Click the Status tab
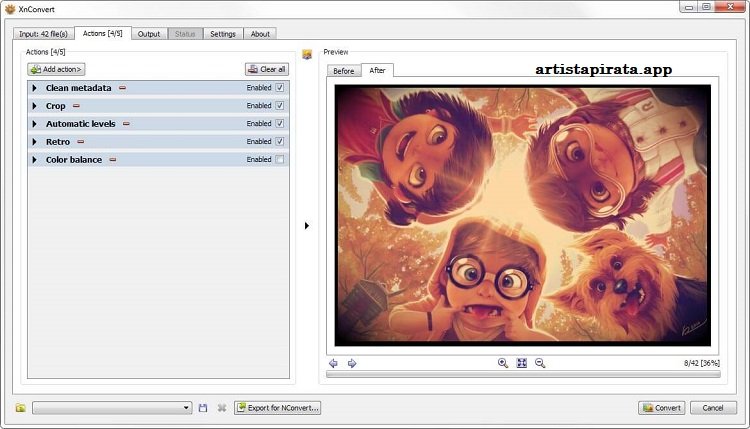Screen dimensions: 750x429 (185, 34)
